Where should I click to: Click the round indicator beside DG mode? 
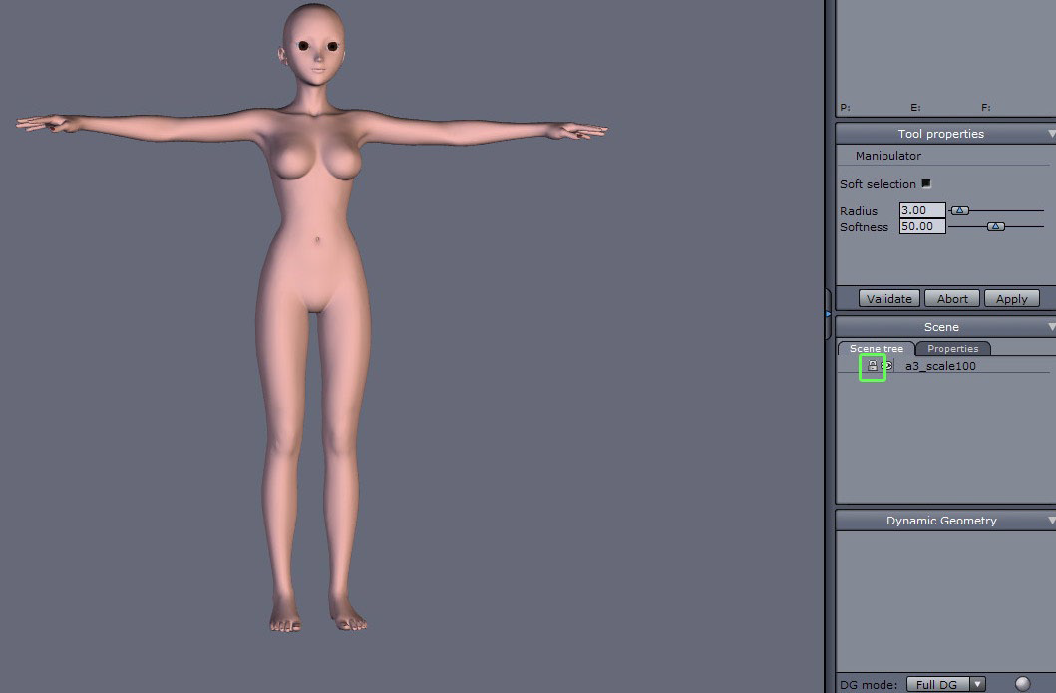click(1022, 684)
